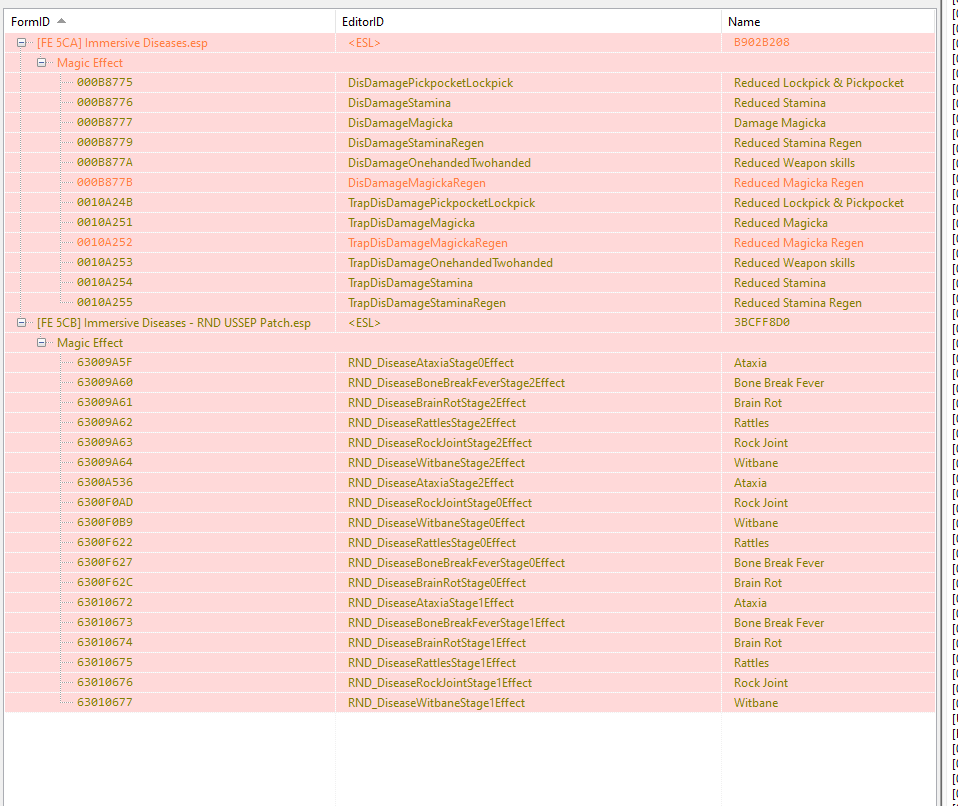Click Rattles name for RND_DiseaseRattlesStage0Effect

tap(751, 543)
